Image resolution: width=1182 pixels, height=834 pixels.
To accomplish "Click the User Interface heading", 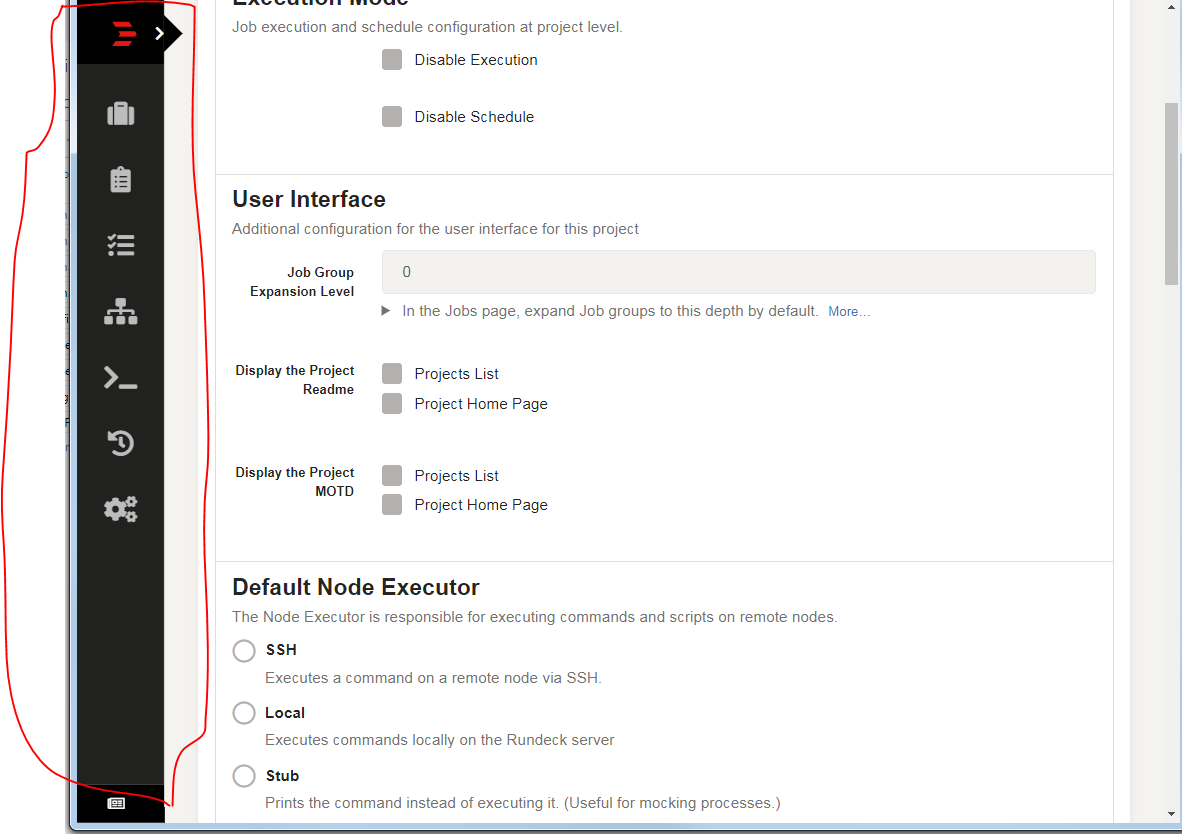I will [309, 199].
